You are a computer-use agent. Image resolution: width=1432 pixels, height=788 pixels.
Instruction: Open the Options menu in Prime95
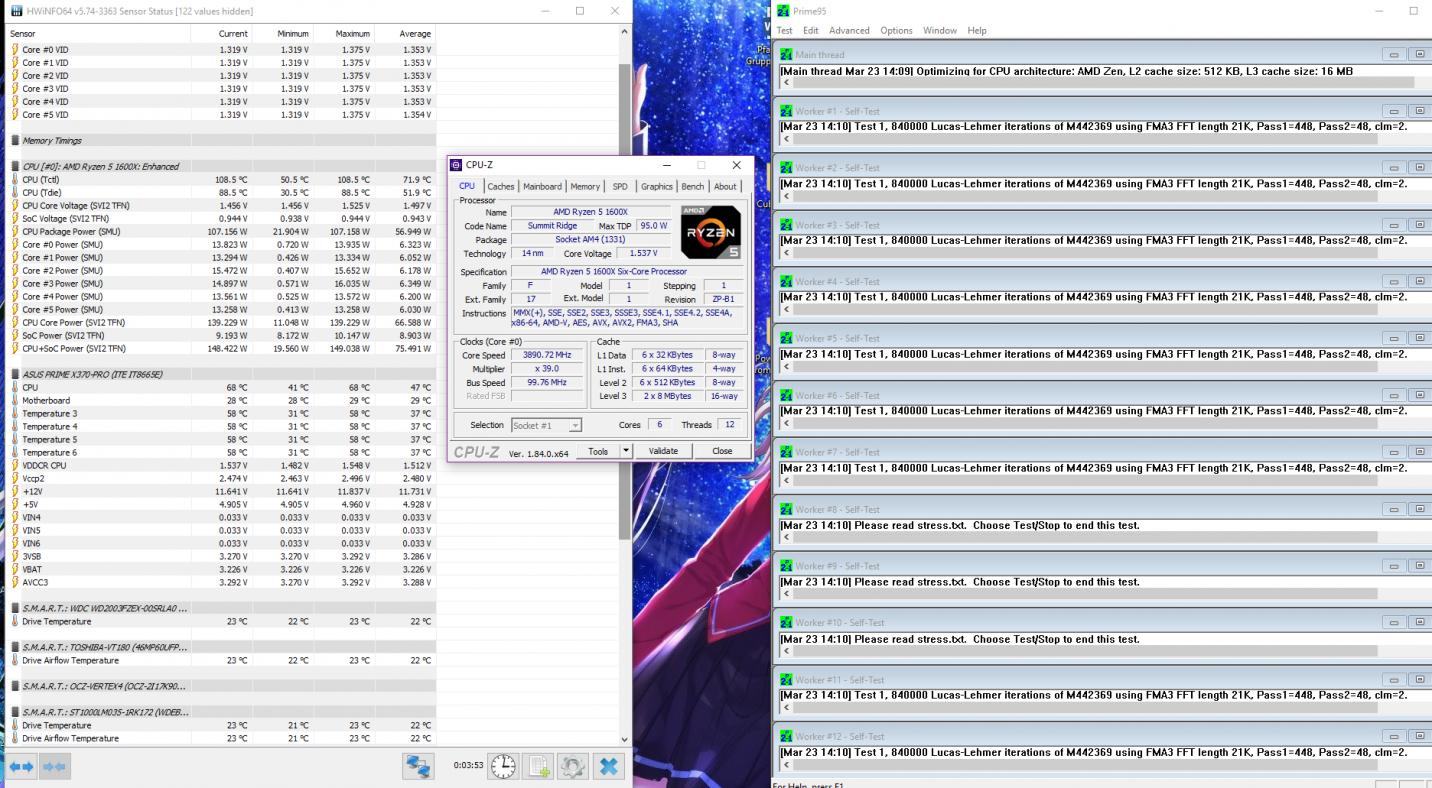click(x=896, y=30)
